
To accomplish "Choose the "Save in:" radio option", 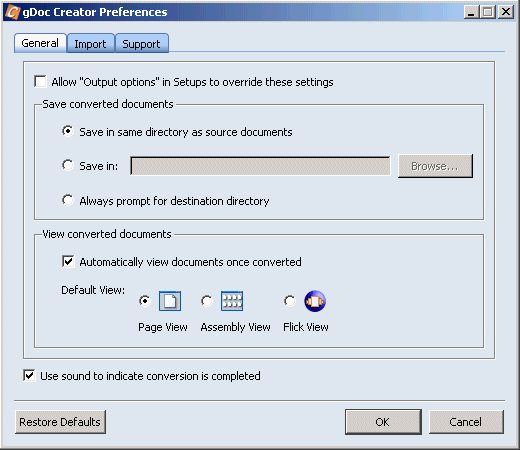I will [68, 165].
